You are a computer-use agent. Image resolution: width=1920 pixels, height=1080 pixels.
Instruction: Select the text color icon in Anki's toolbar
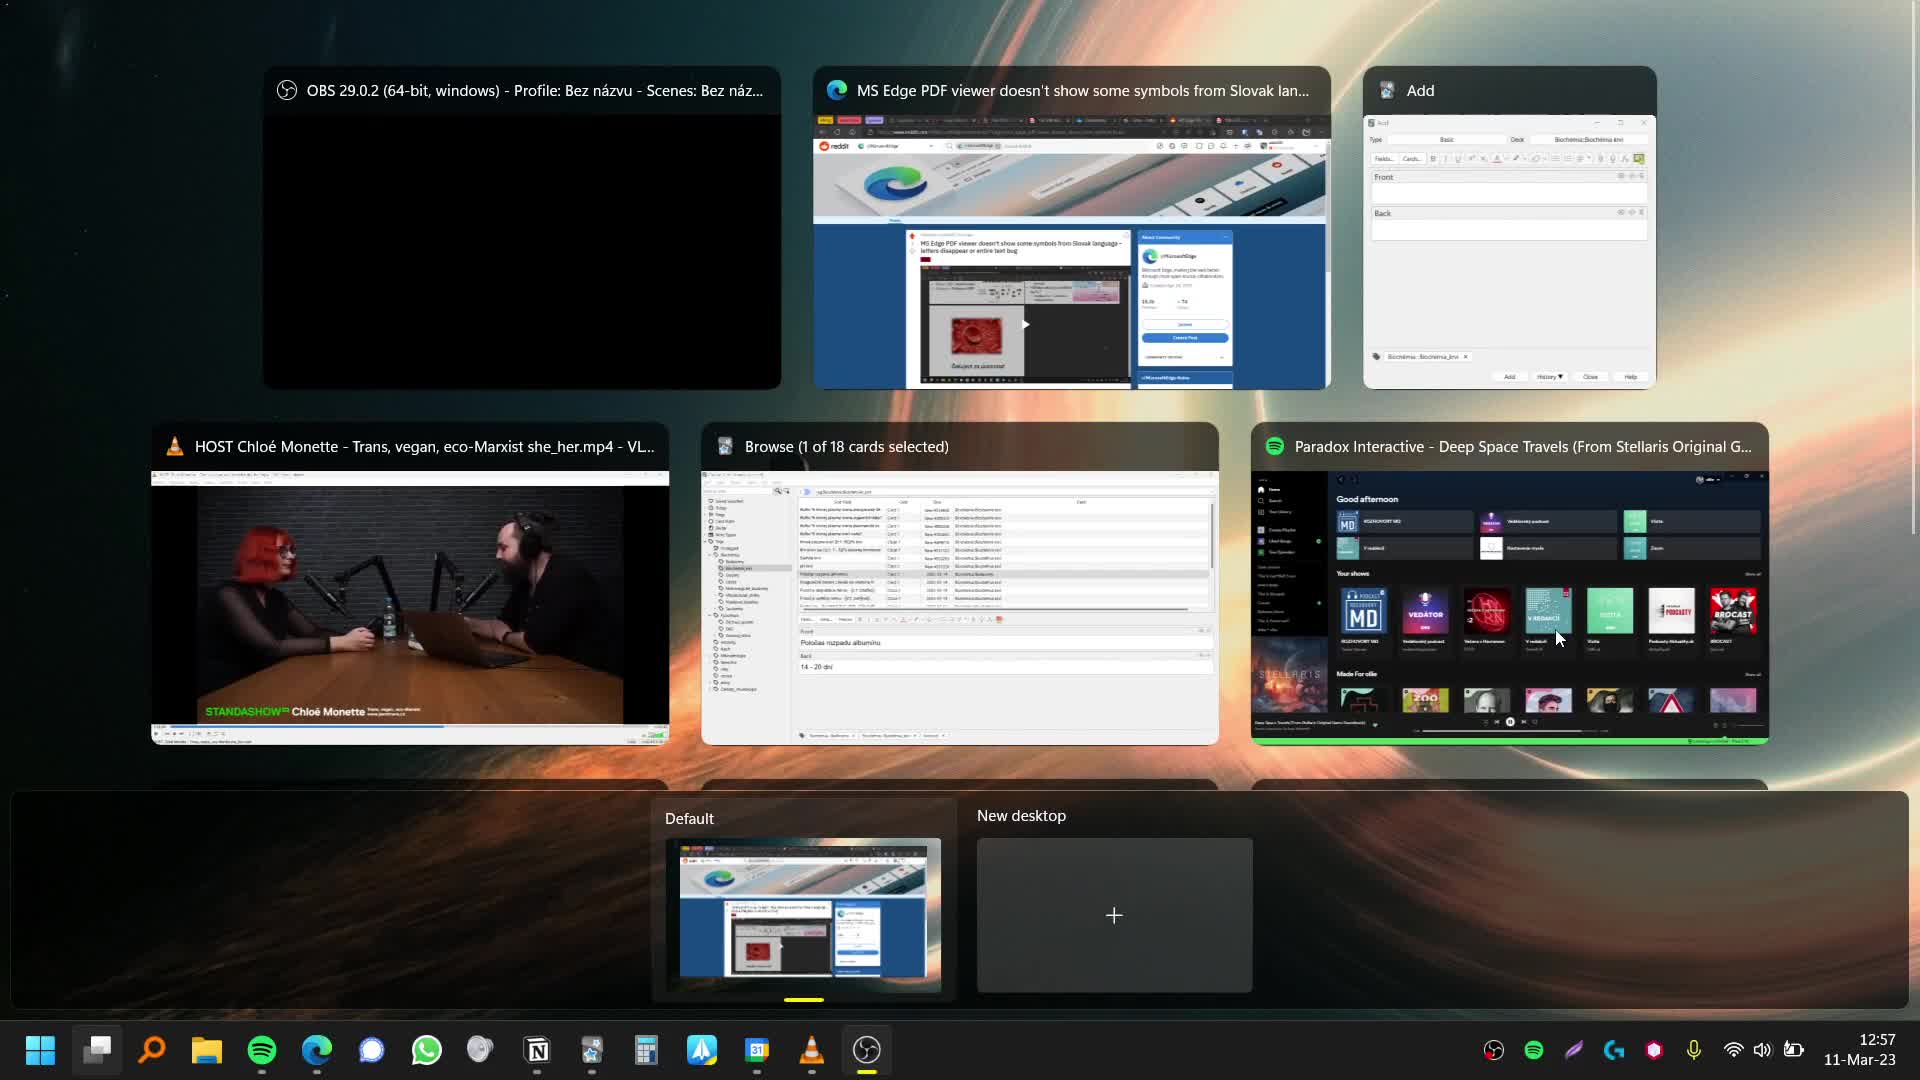1497,158
